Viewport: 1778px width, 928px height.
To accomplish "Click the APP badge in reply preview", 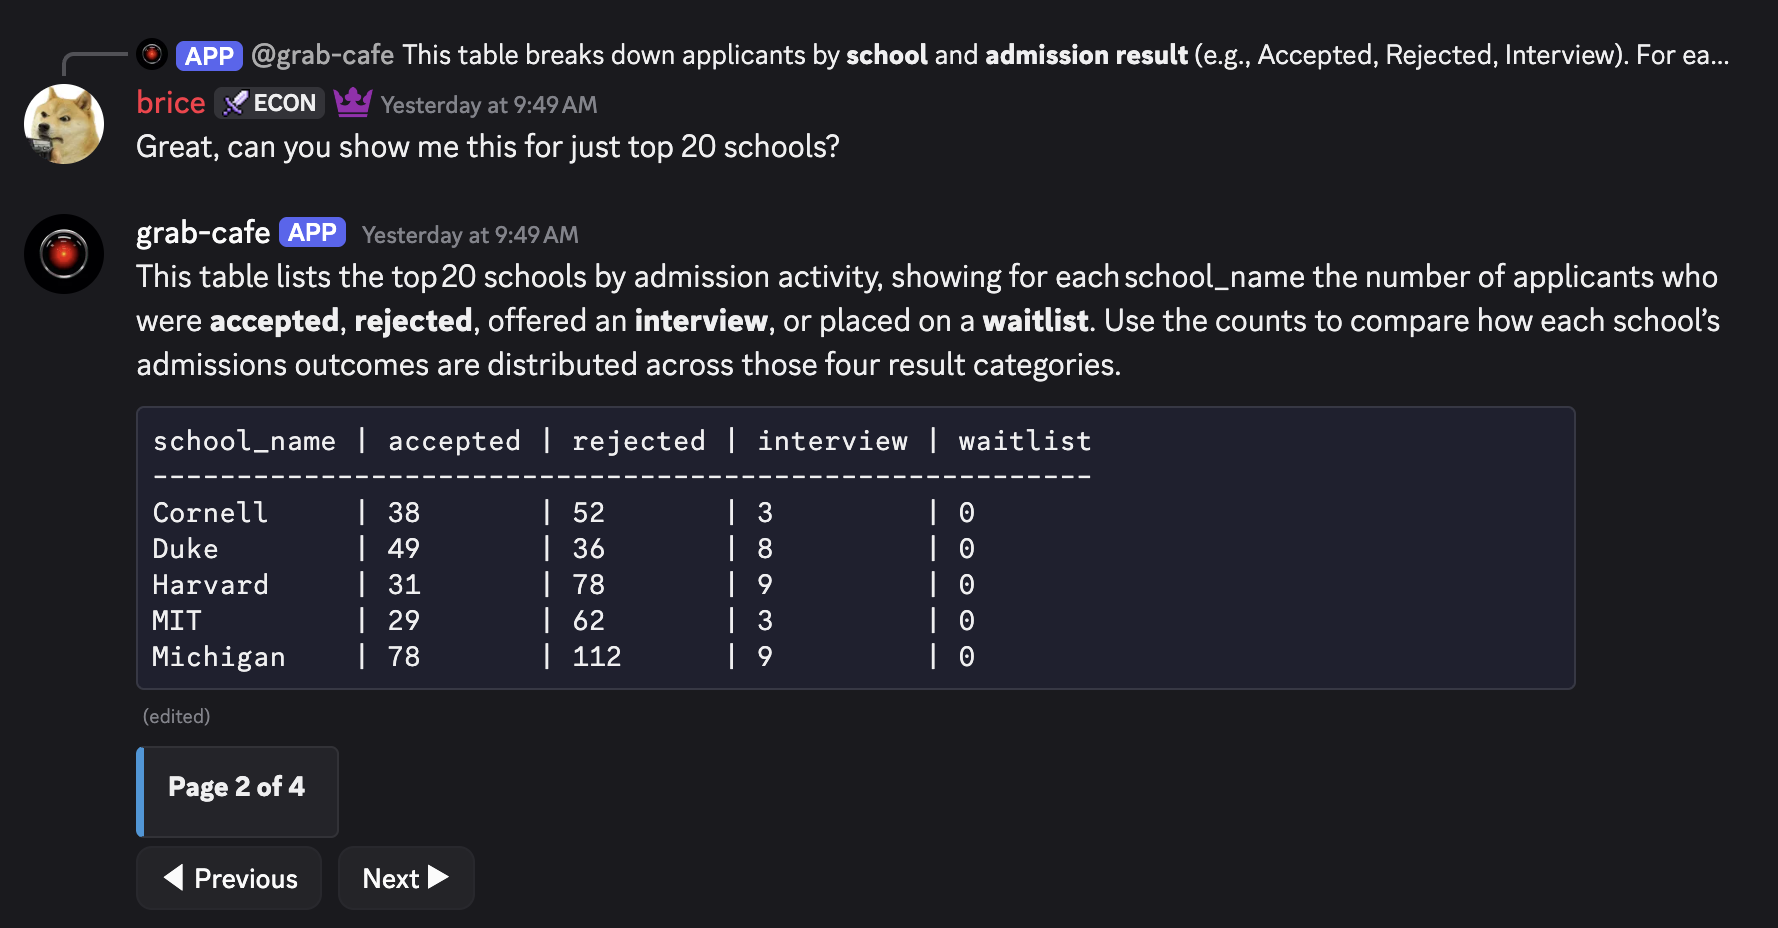I will (x=209, y=56).
